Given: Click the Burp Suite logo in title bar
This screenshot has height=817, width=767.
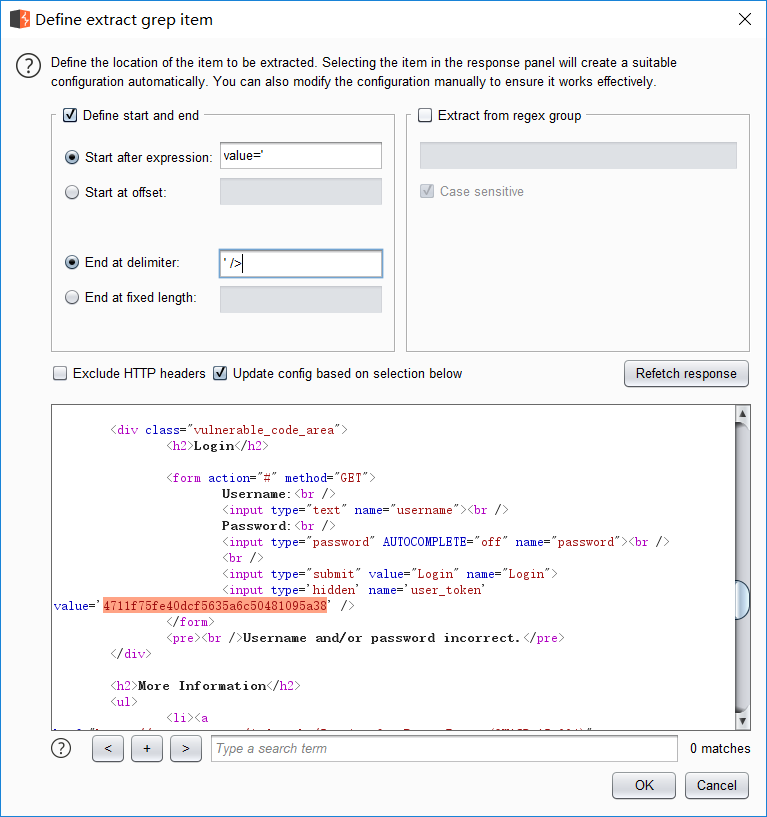Looking at the screenshot, I should point(19,19).
